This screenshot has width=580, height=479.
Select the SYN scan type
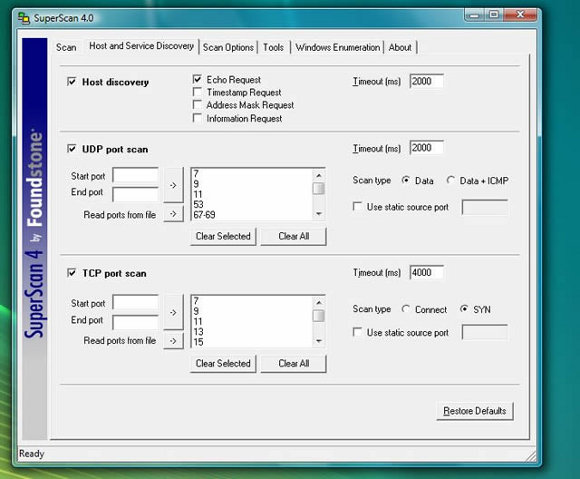[464, 309]
